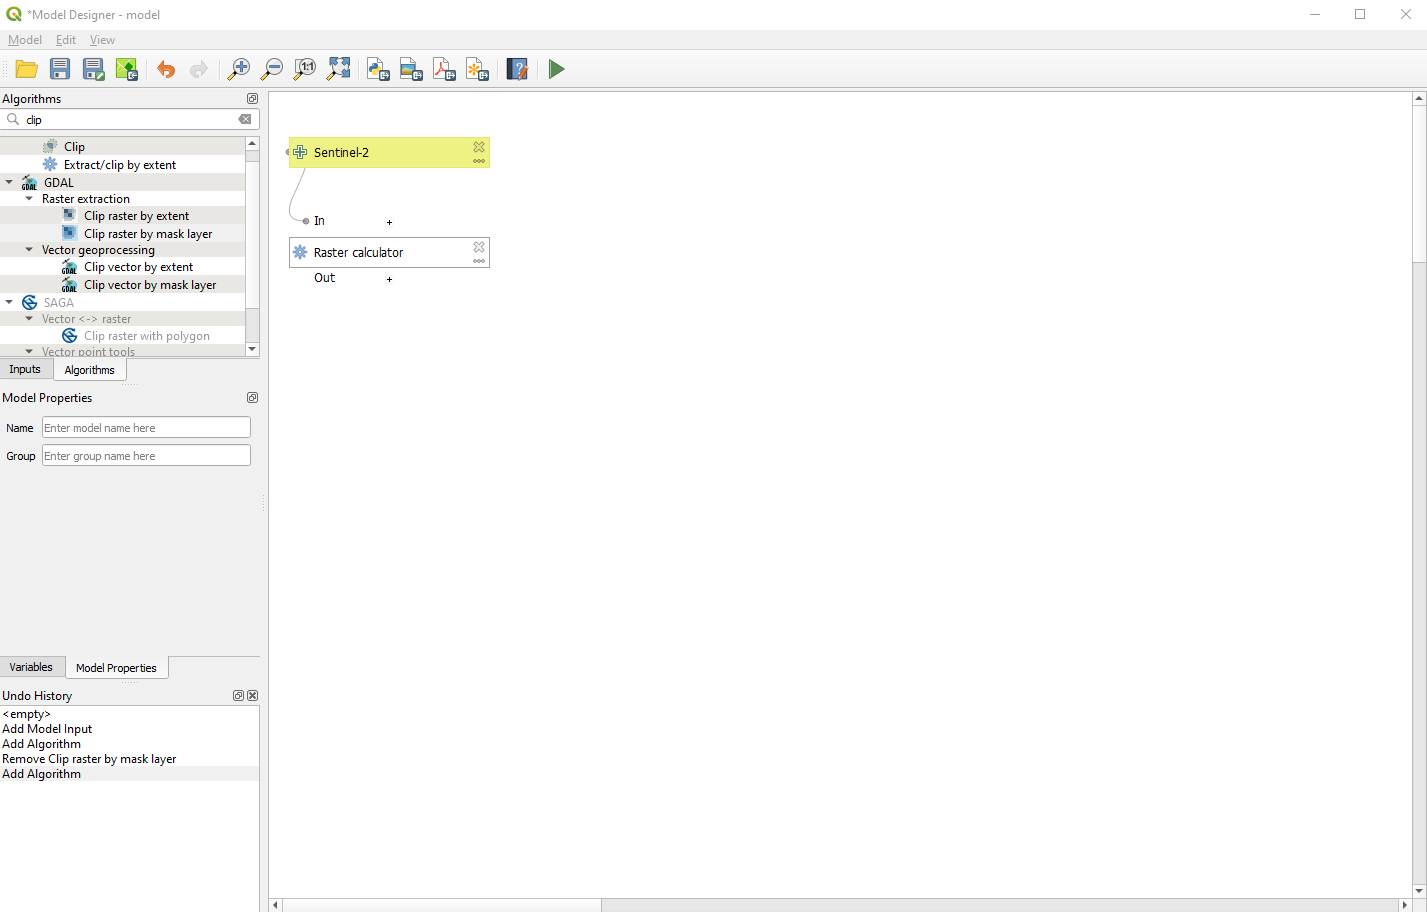This screenshot has width=1427, height=912.
Task: Undo the last action
Action: tap(166, 69)
